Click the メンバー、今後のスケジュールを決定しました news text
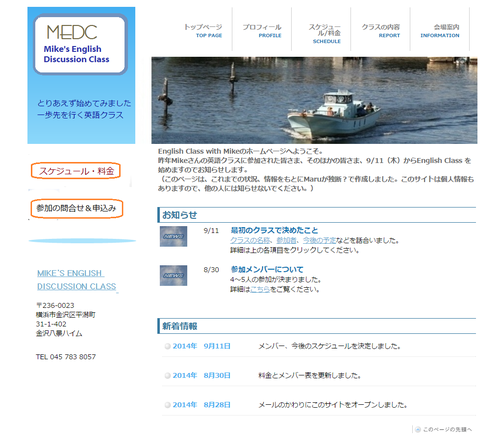500x441 pixels. click(329, 346)
